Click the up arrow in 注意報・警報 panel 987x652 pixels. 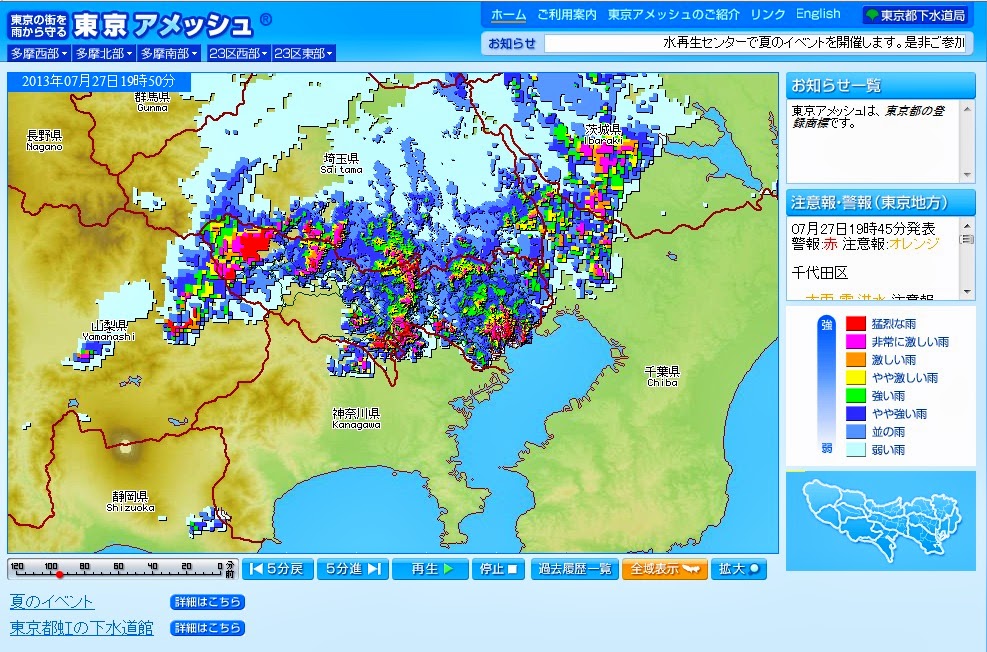(967, 225)
